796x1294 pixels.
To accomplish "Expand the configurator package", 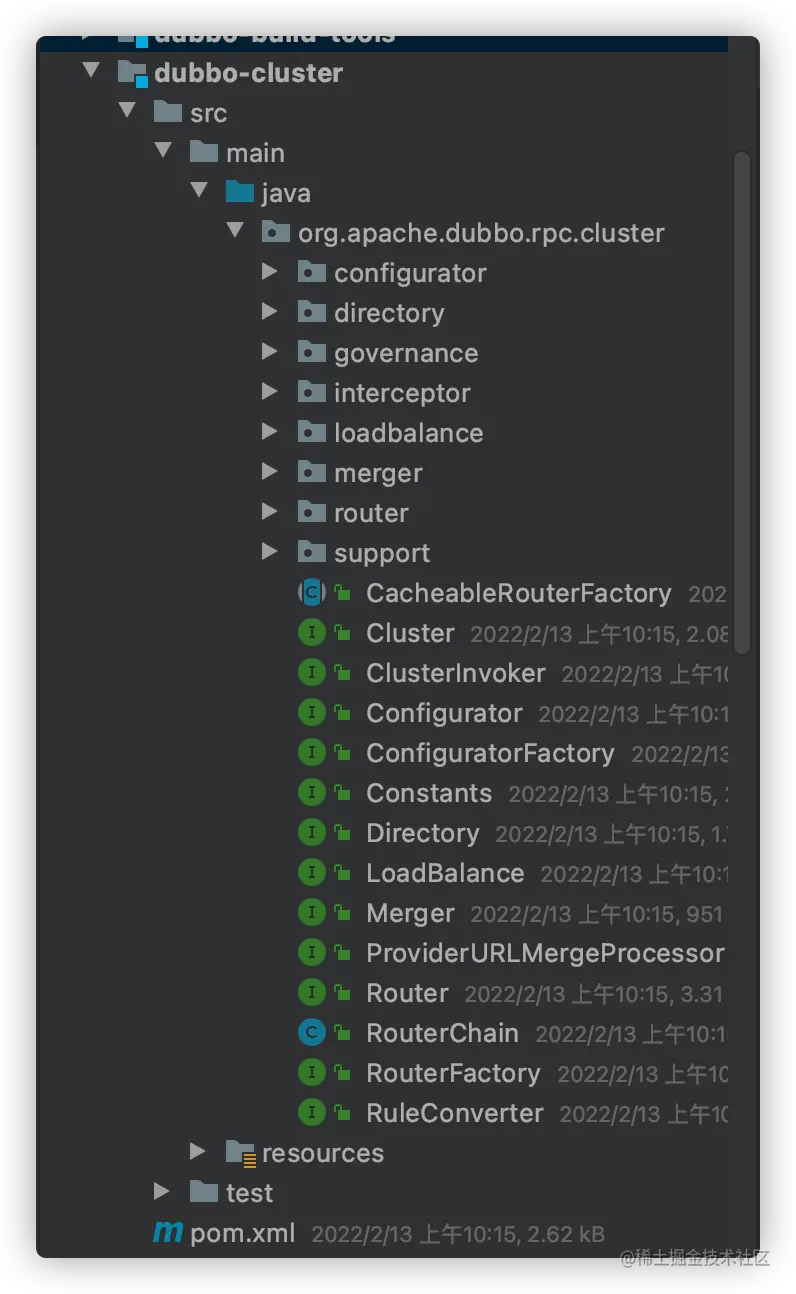I will [x=269, y=272].
